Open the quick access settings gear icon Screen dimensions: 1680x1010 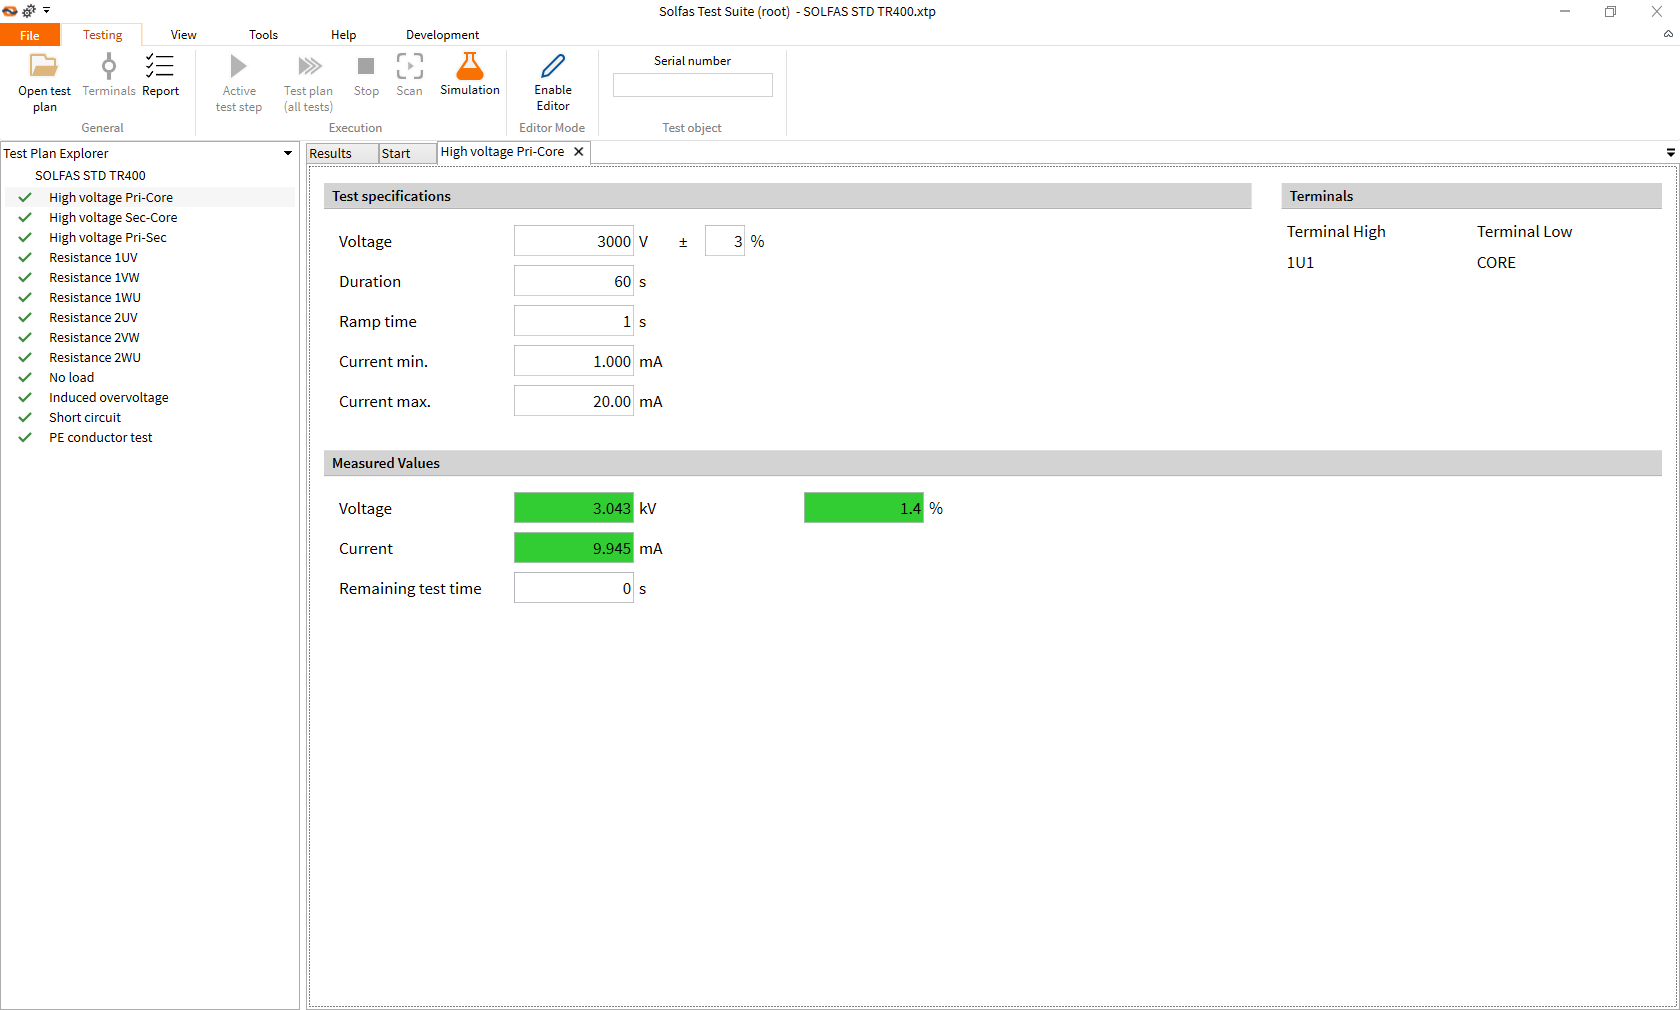click(x=29, y=11)
